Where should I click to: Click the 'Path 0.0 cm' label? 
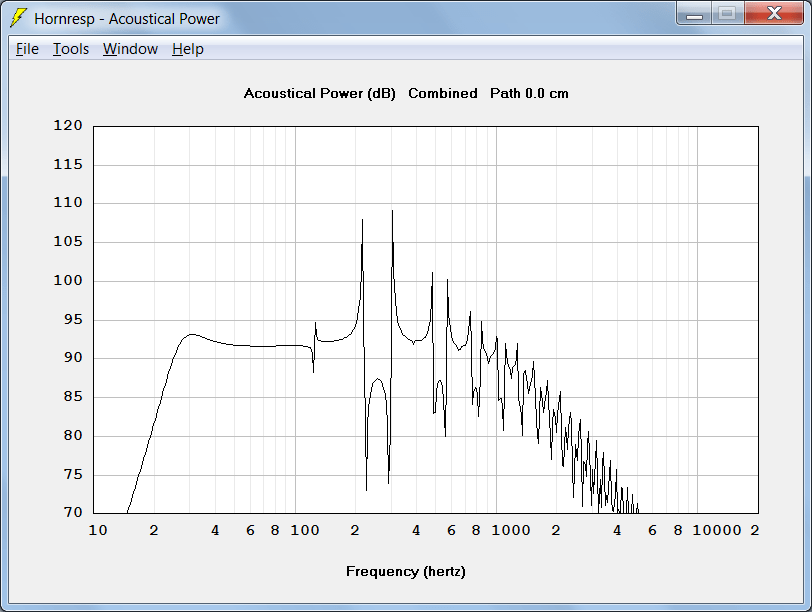click(x=529, y=93)
